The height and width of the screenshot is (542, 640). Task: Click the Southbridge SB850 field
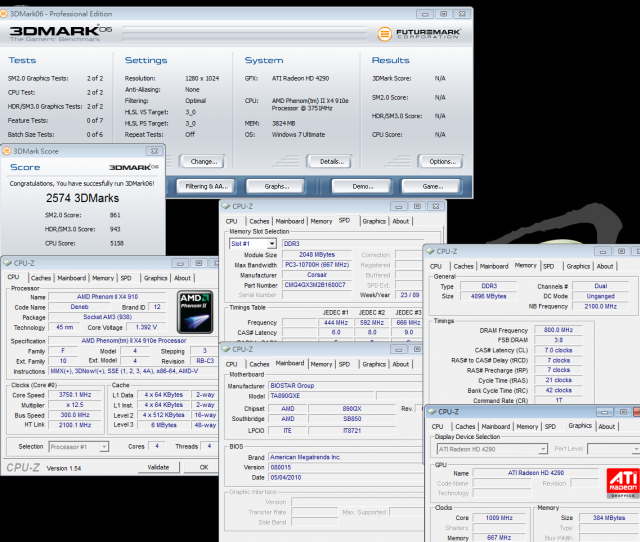[x=352, y=419]
